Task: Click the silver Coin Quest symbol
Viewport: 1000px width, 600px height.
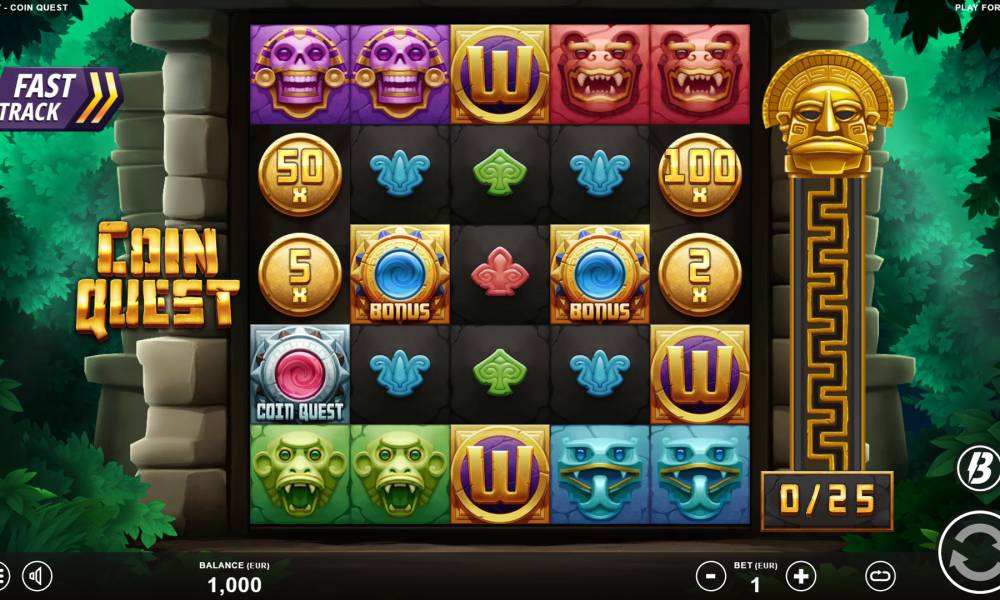Action: pos(300,374)
